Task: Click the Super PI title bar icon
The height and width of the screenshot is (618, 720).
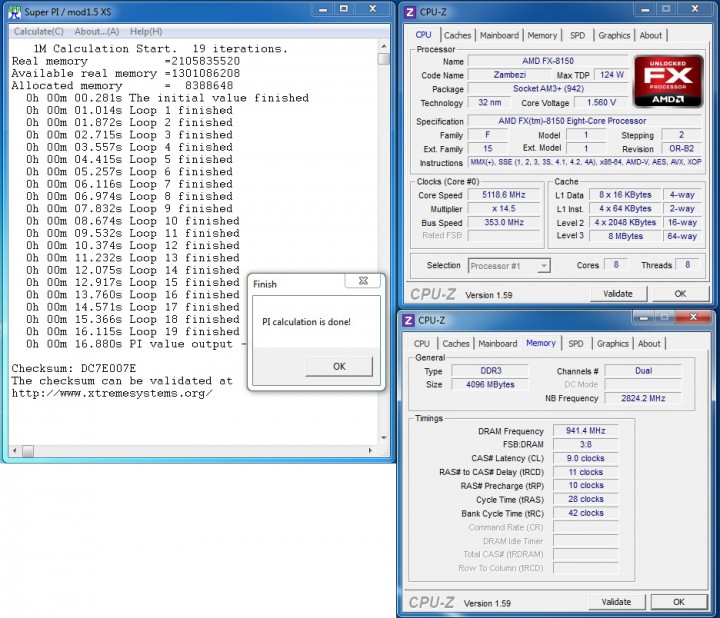Action: pos(14,12)
